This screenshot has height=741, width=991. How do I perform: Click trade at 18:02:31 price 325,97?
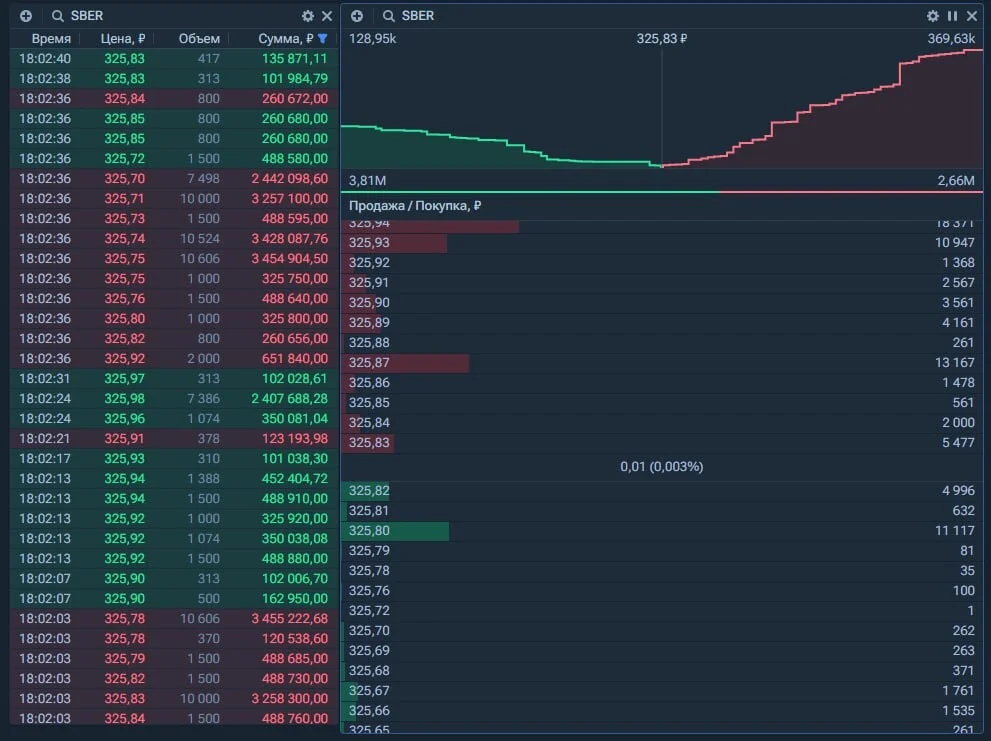point(174,379)
